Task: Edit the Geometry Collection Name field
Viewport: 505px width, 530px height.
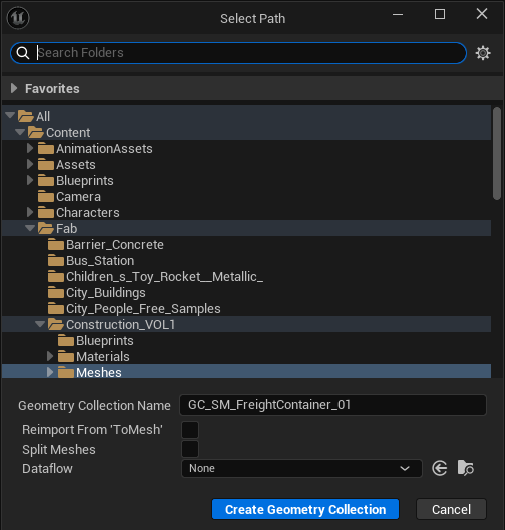Action: point(333,405)
